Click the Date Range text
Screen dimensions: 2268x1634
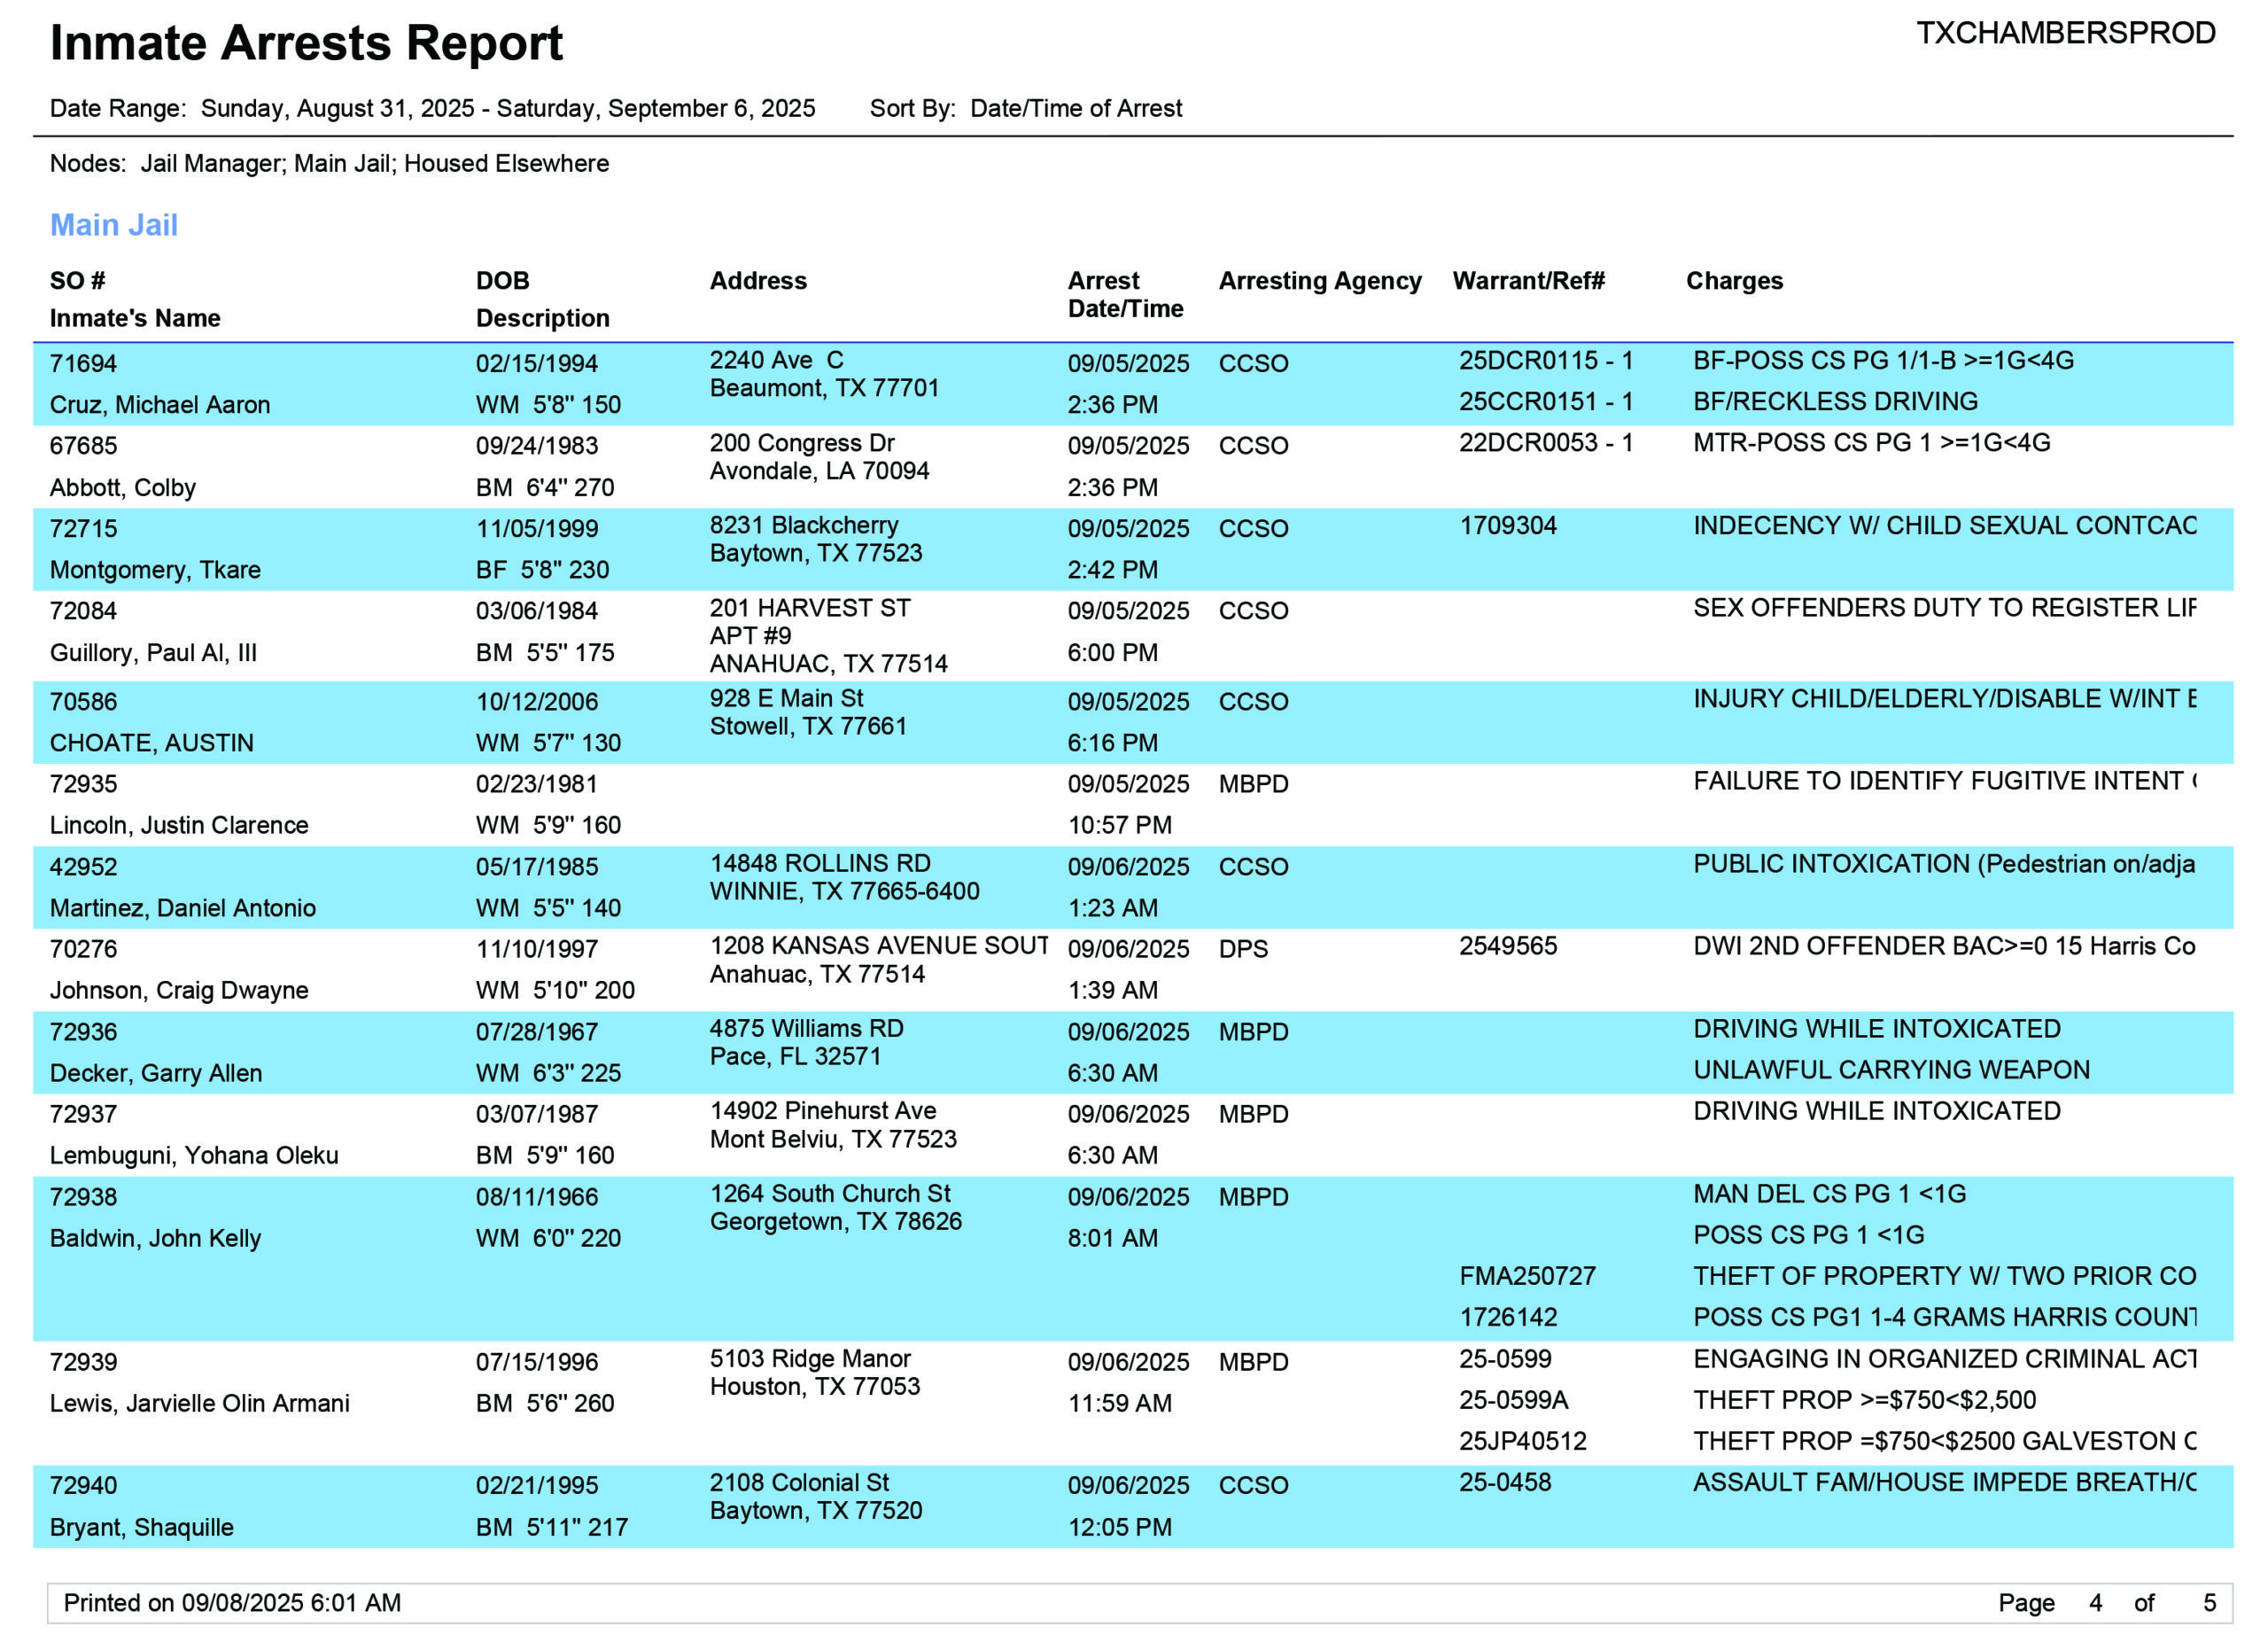tap(432, 108)
